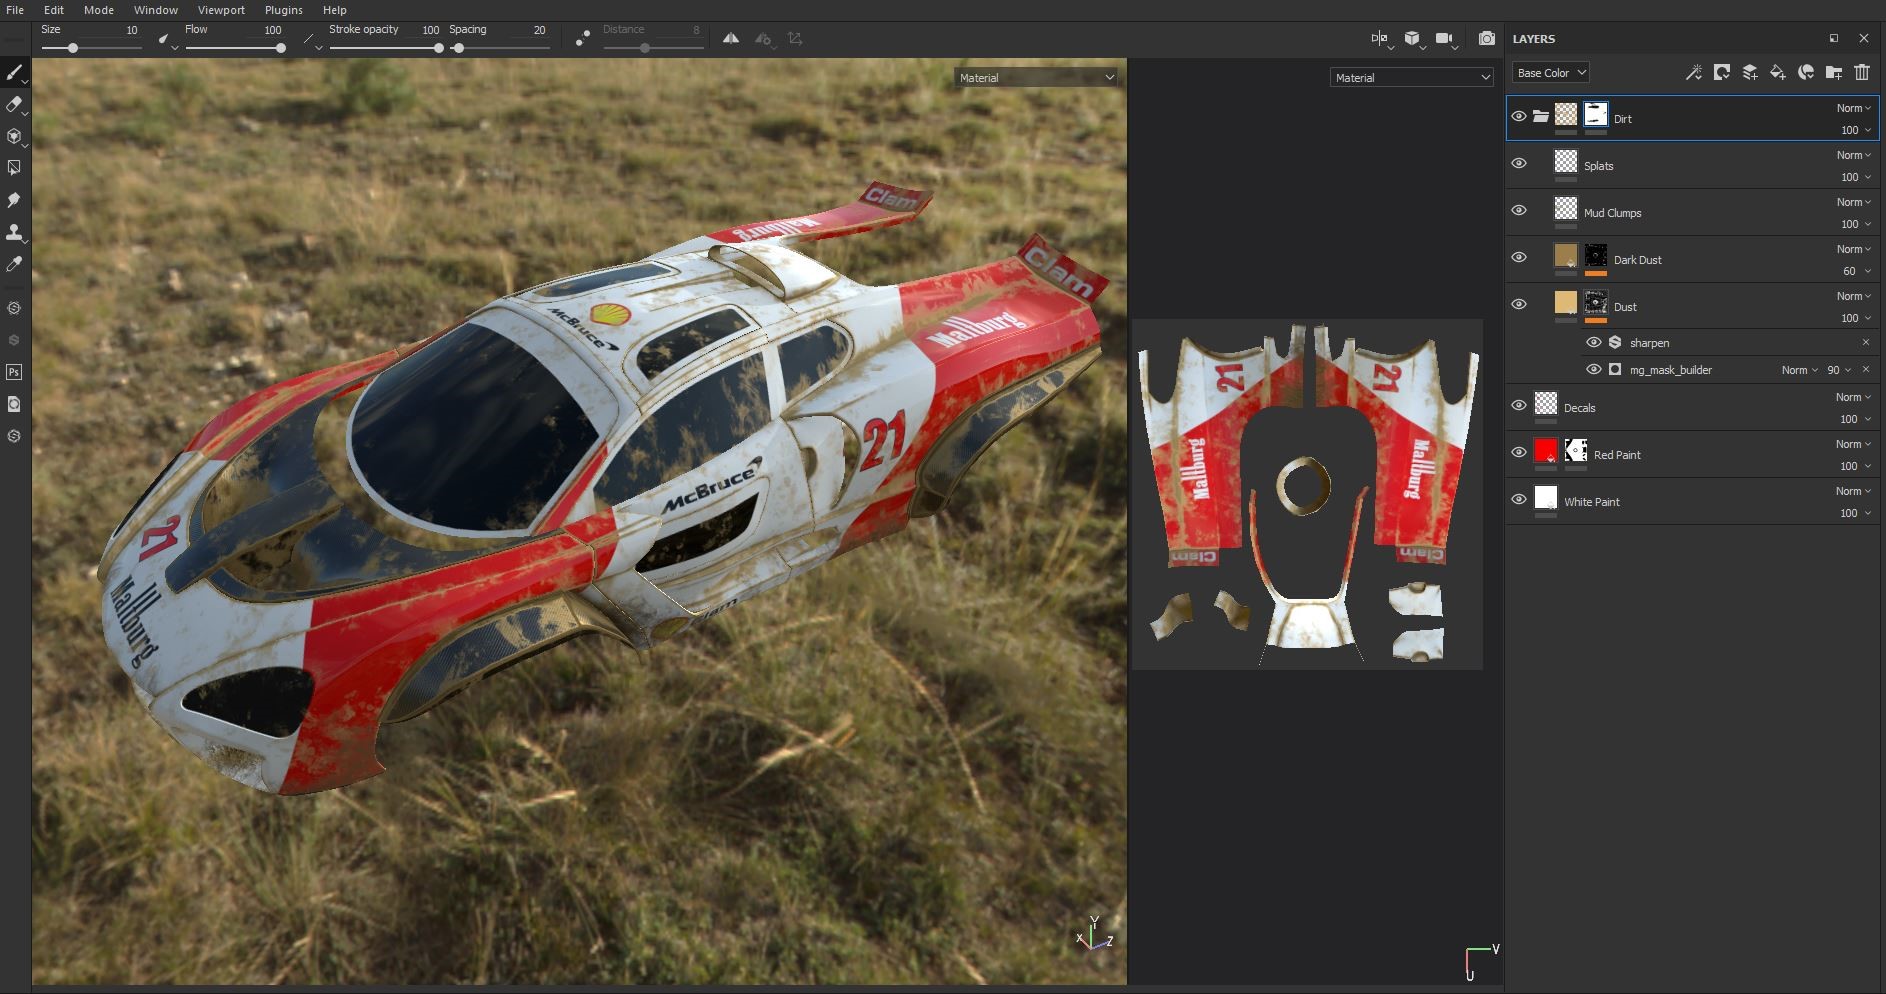Take a viewport screenshot with camera icon
1886x994 pixels.
click(x=1487, y=38)
